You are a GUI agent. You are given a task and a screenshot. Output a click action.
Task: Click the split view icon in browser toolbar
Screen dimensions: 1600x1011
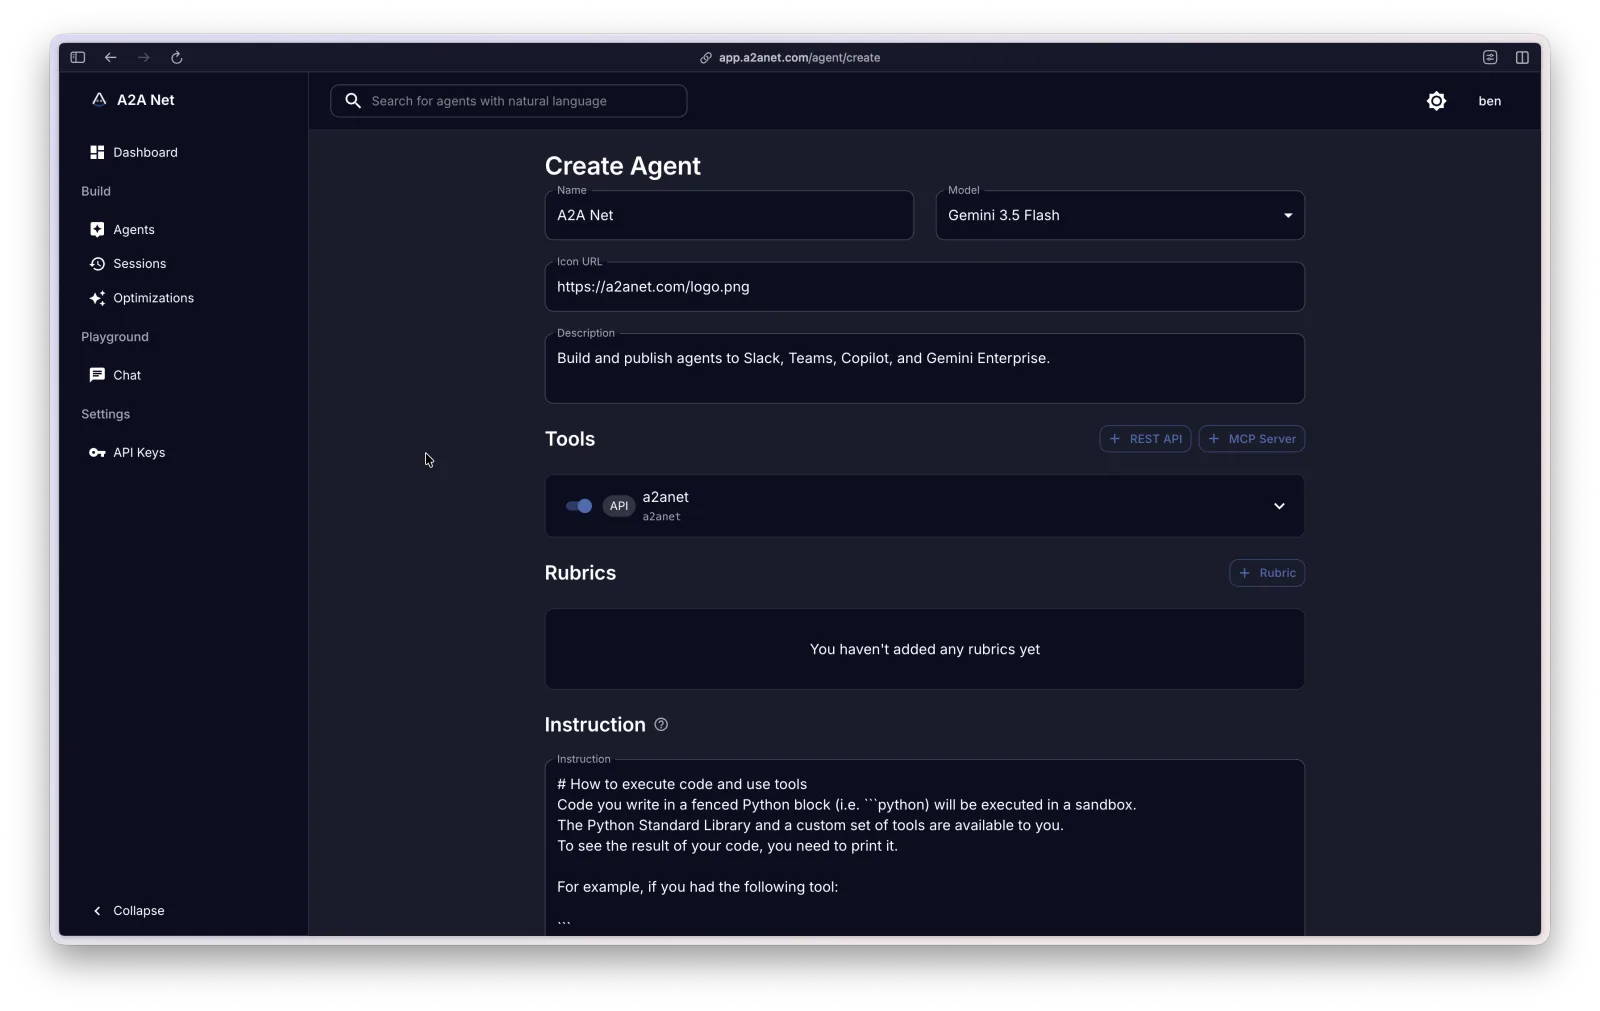[1522, 57]
